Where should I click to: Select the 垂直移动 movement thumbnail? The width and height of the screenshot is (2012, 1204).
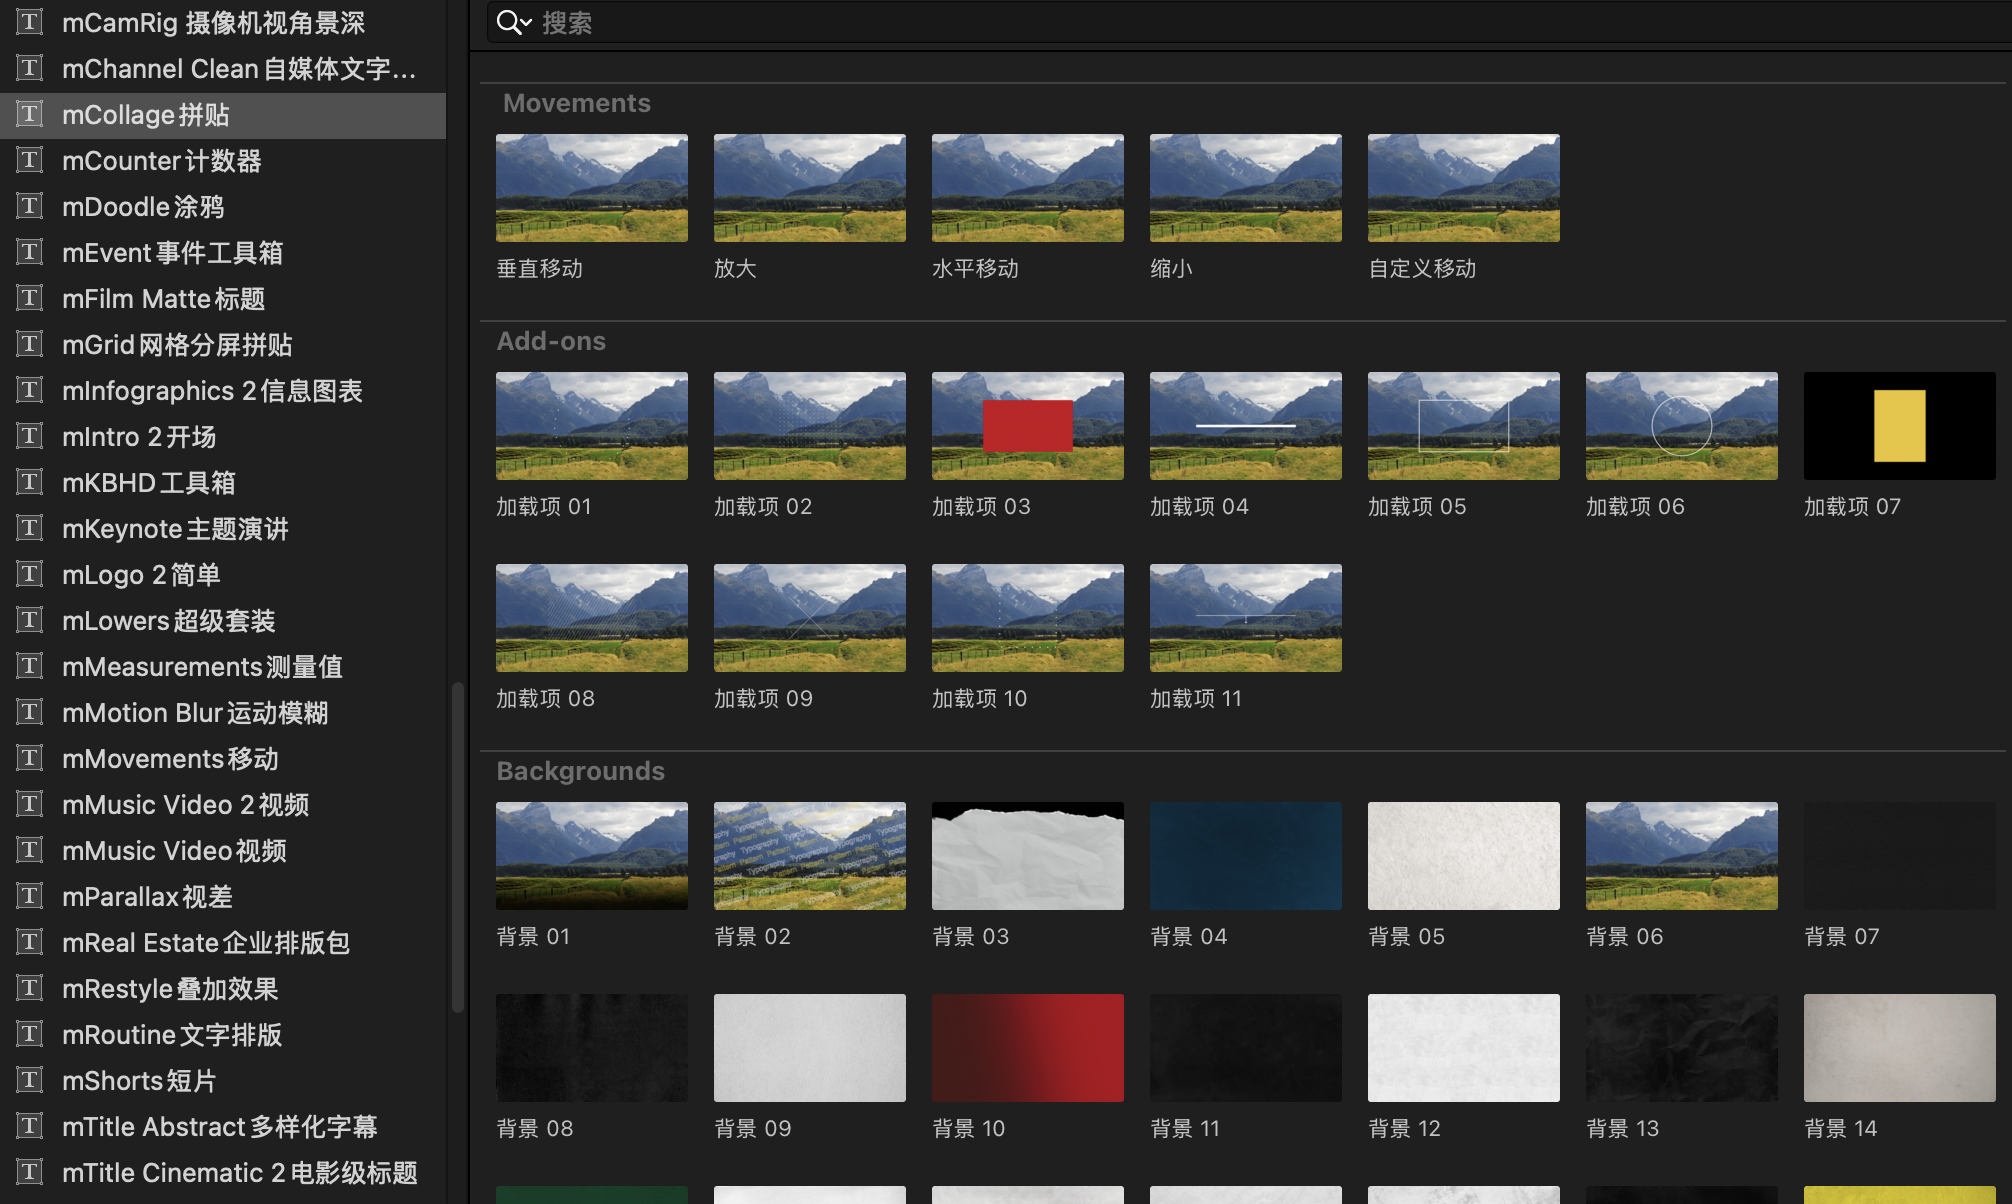coord(592,188)
